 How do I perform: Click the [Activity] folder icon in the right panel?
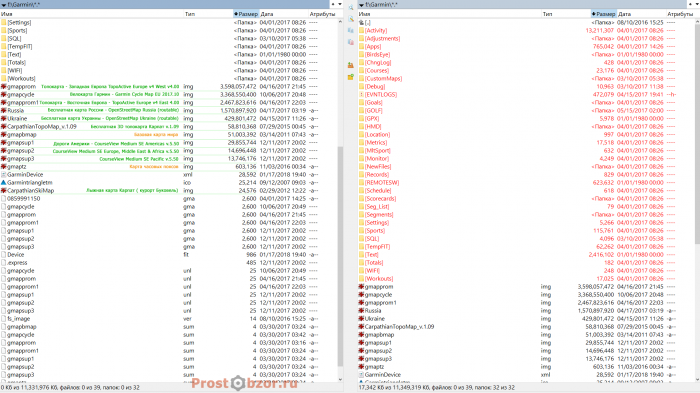point(362,30)
